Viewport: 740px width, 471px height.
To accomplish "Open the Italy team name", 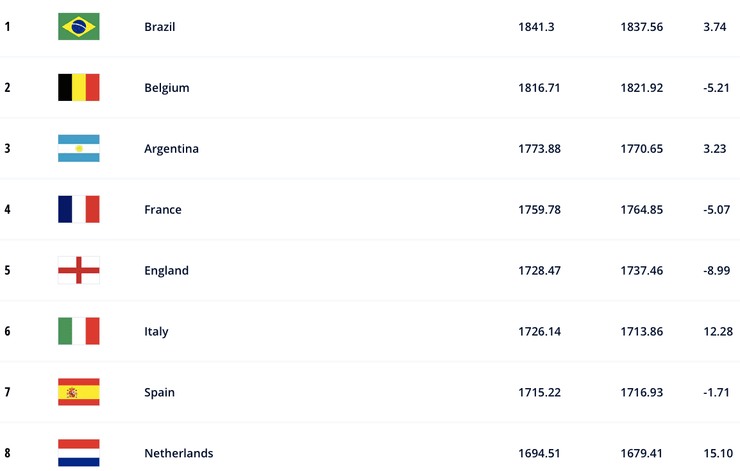I will point(156,332).
